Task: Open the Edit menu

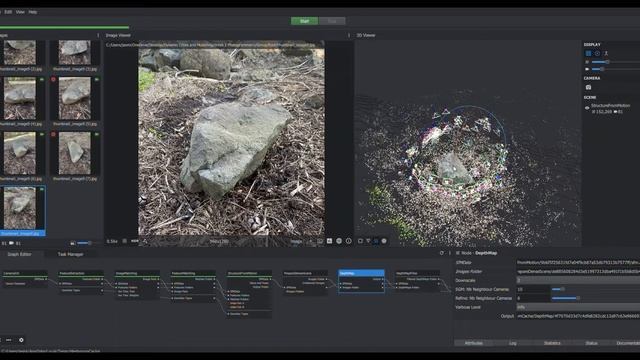Action: coord(8,12)
